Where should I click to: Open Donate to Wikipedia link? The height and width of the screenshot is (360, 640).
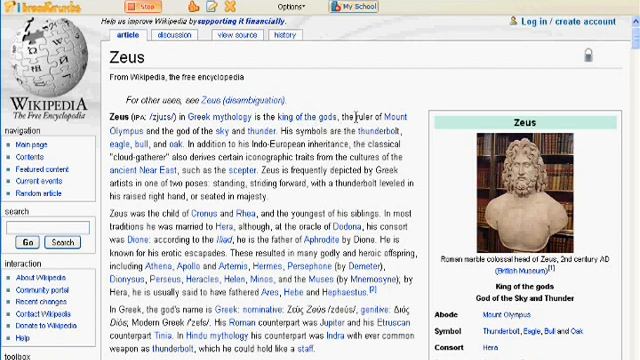pyautogui.click(x=46, y=326)
